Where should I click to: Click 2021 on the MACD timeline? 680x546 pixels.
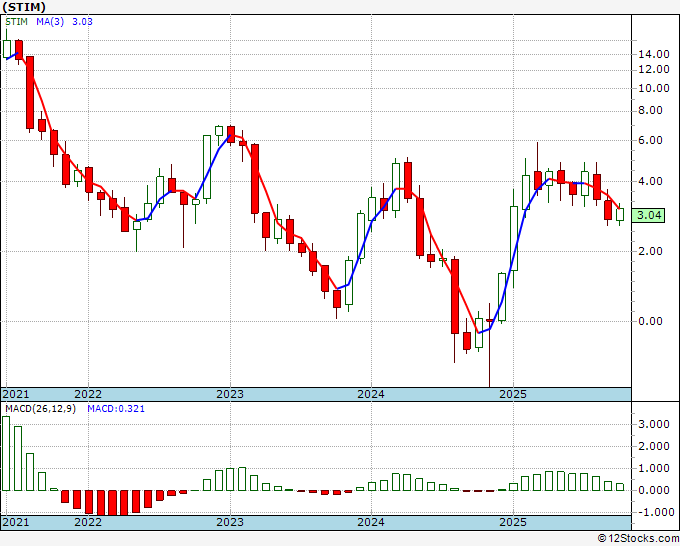pos(16,522)
